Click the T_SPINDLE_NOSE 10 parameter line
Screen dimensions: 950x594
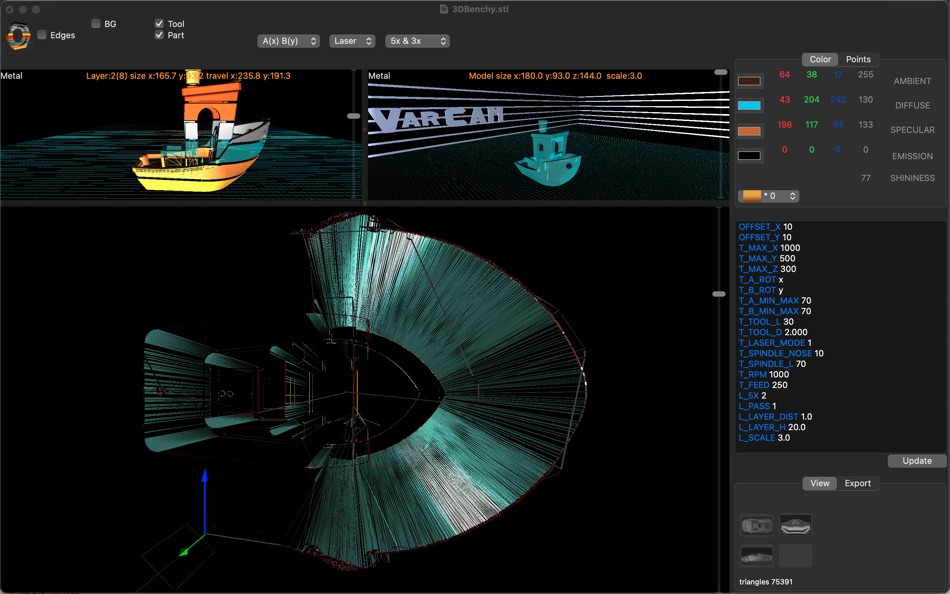click(x=781, y=353)
